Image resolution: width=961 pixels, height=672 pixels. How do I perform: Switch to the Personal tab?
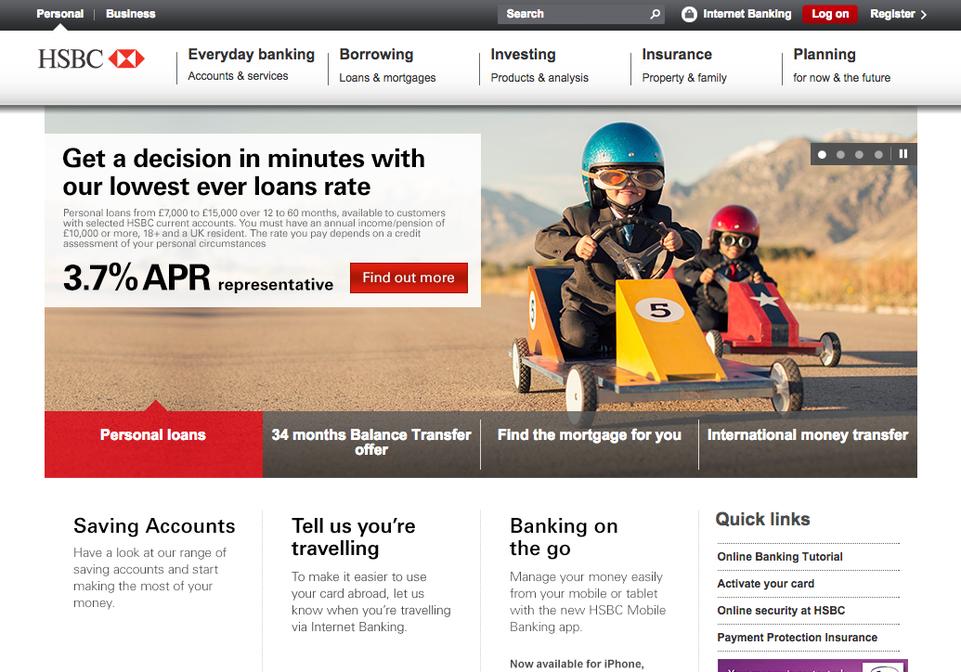60,13
